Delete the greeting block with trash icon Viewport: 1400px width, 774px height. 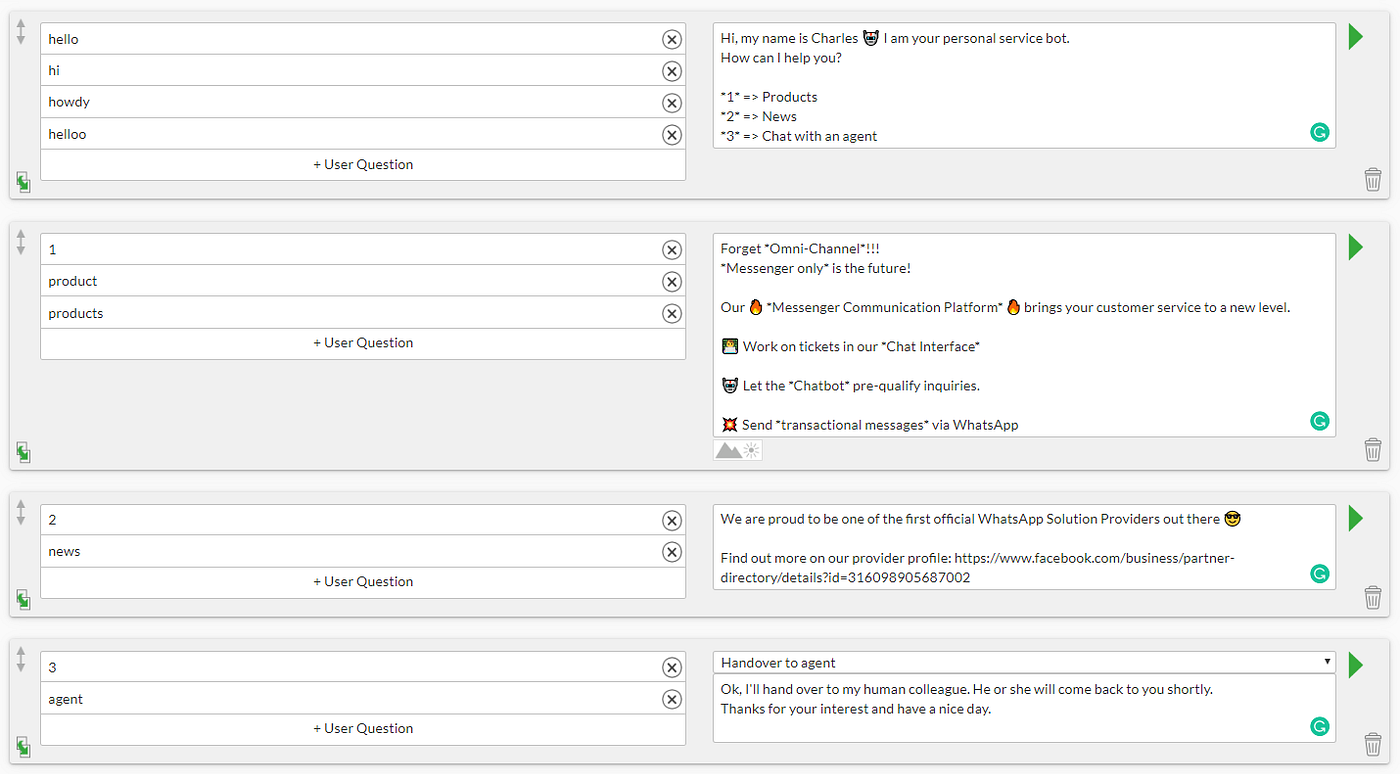click(1373, 179)
